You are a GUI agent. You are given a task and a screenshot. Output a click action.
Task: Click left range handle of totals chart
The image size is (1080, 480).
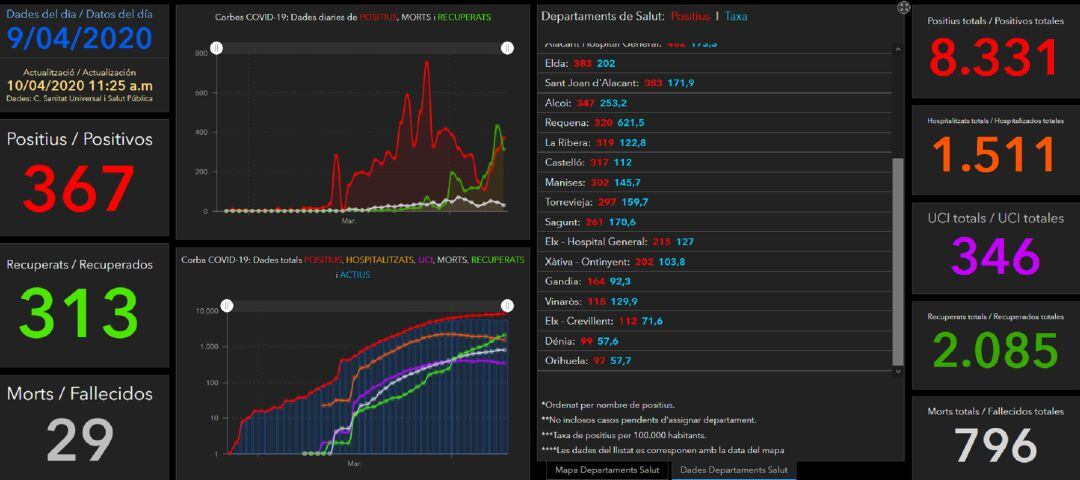(x=227, y=305)
